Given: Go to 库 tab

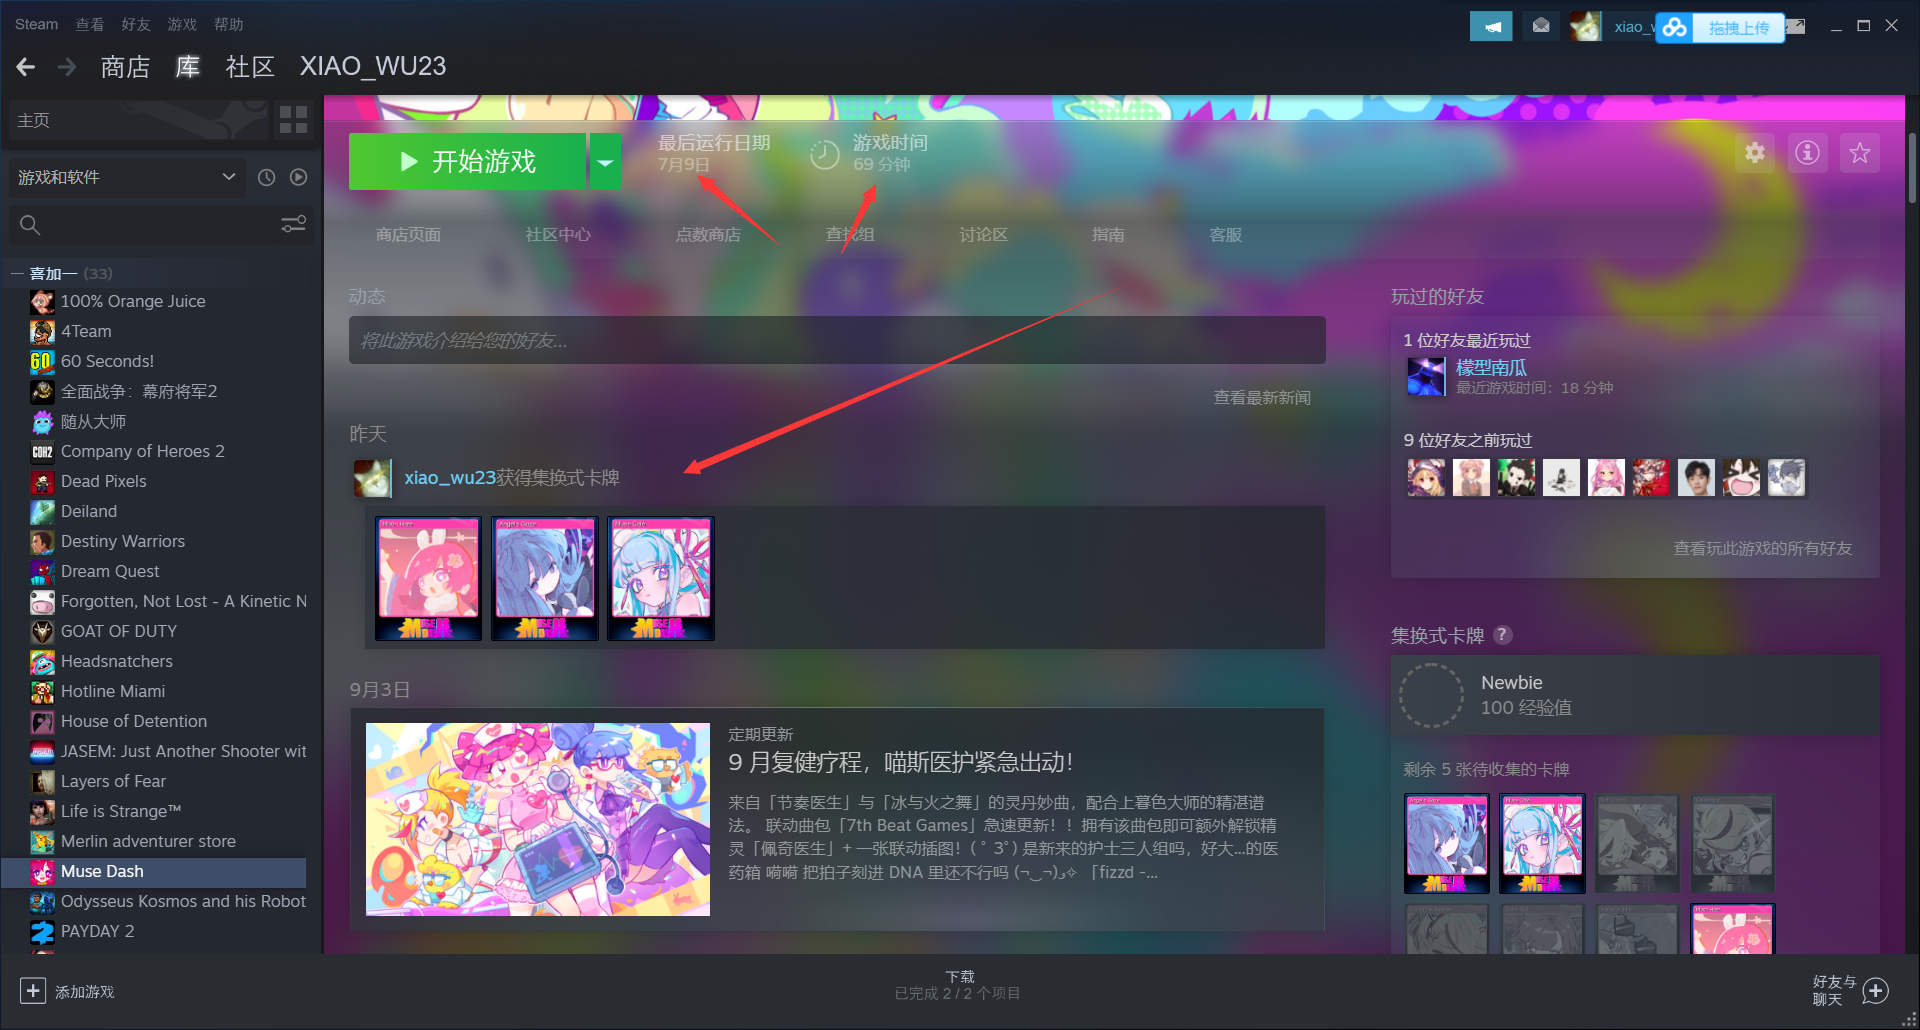Looking at the screenshot, I should pos(188,67).
